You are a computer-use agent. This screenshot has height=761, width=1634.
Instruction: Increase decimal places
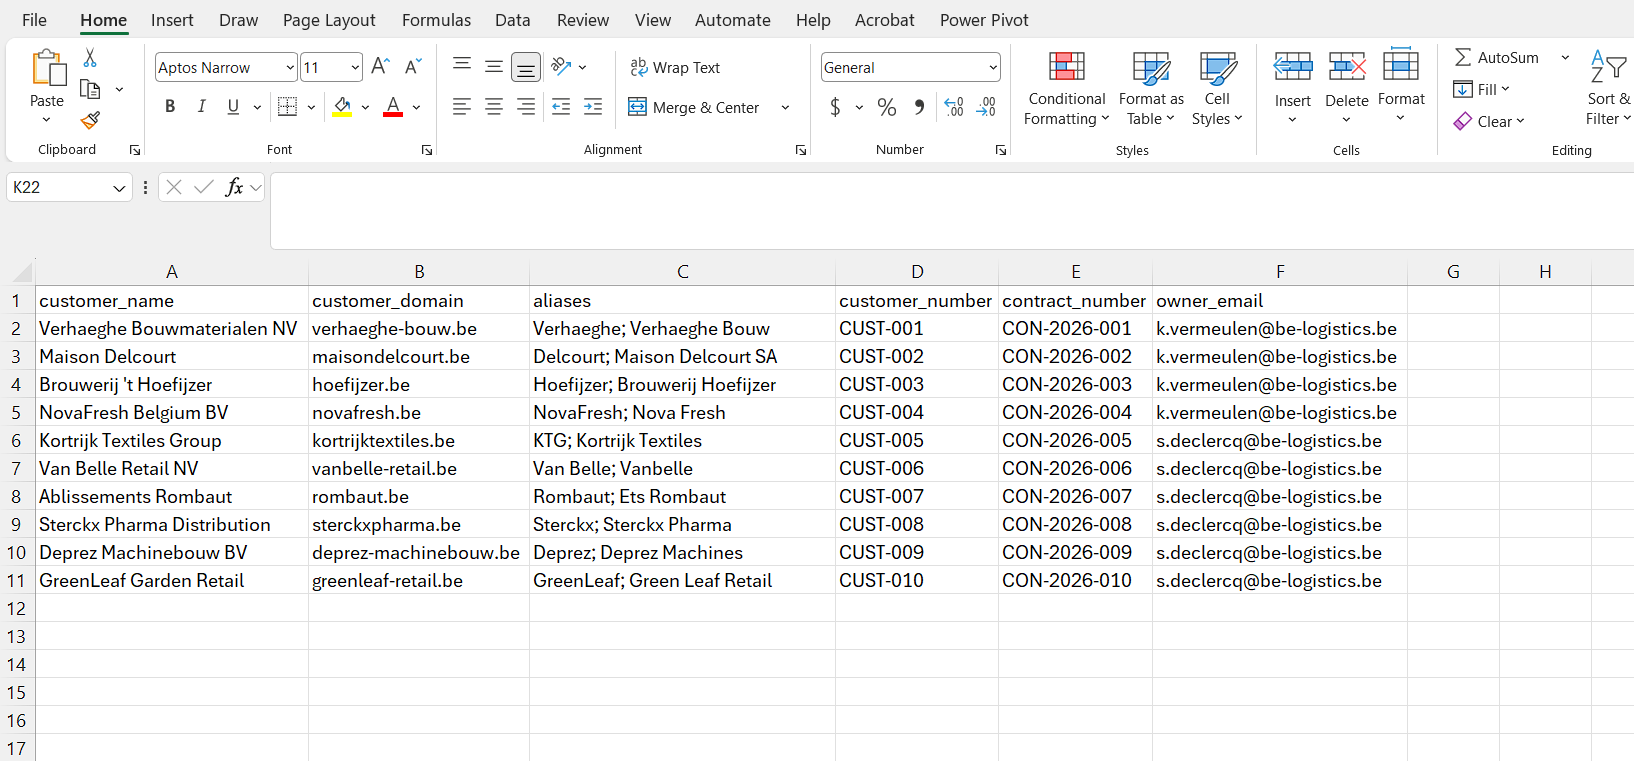[x=954, y=107]
